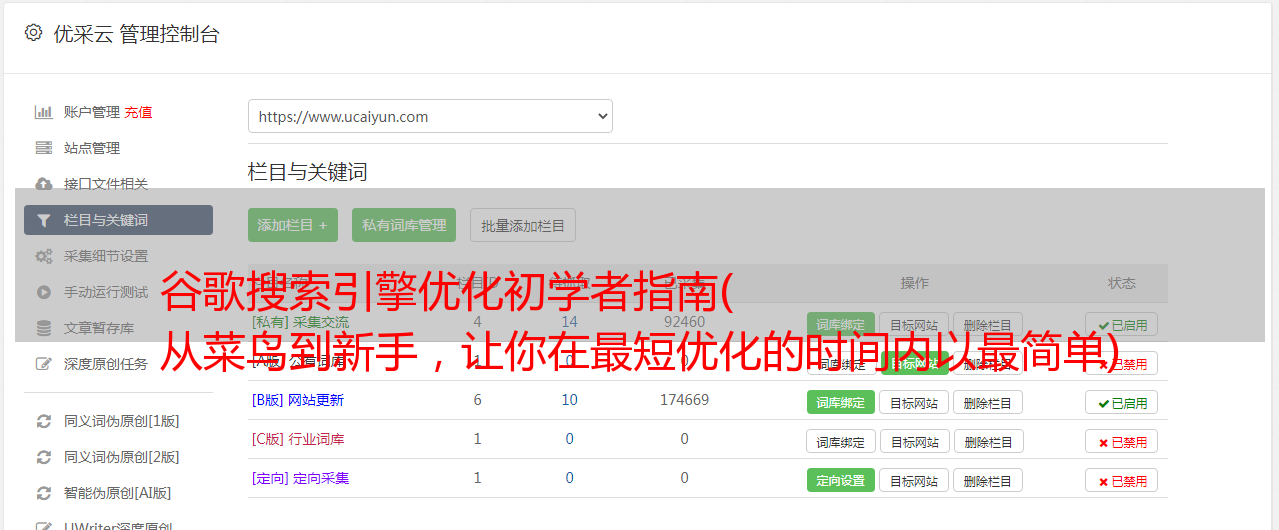Viewport: 1279px width, 530px height.
Task: Click the 批量添加栏目 button
Action: (523, 225)
